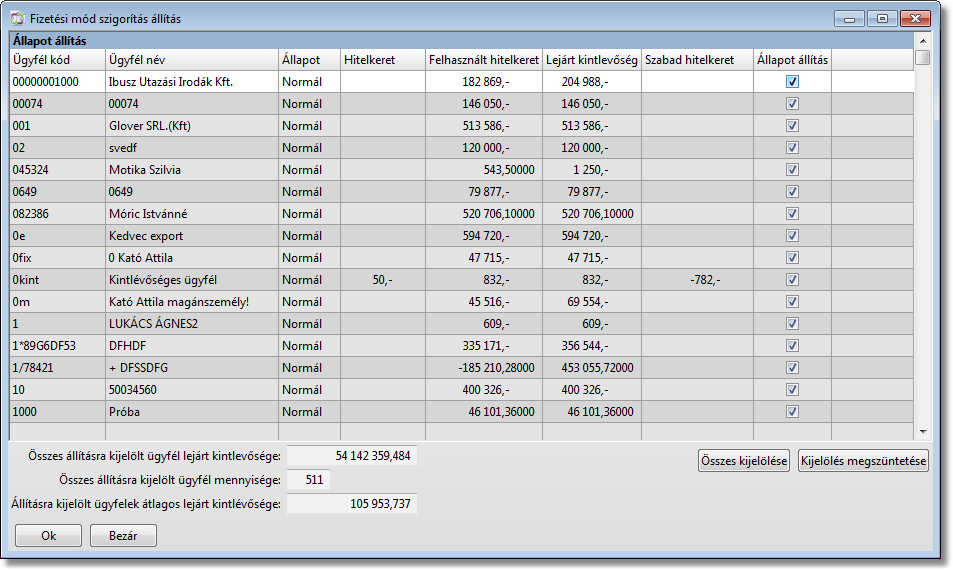The height and width of the screenshot is (571, 953).
Task: Click the Bezár button
Action: [123, 536]
